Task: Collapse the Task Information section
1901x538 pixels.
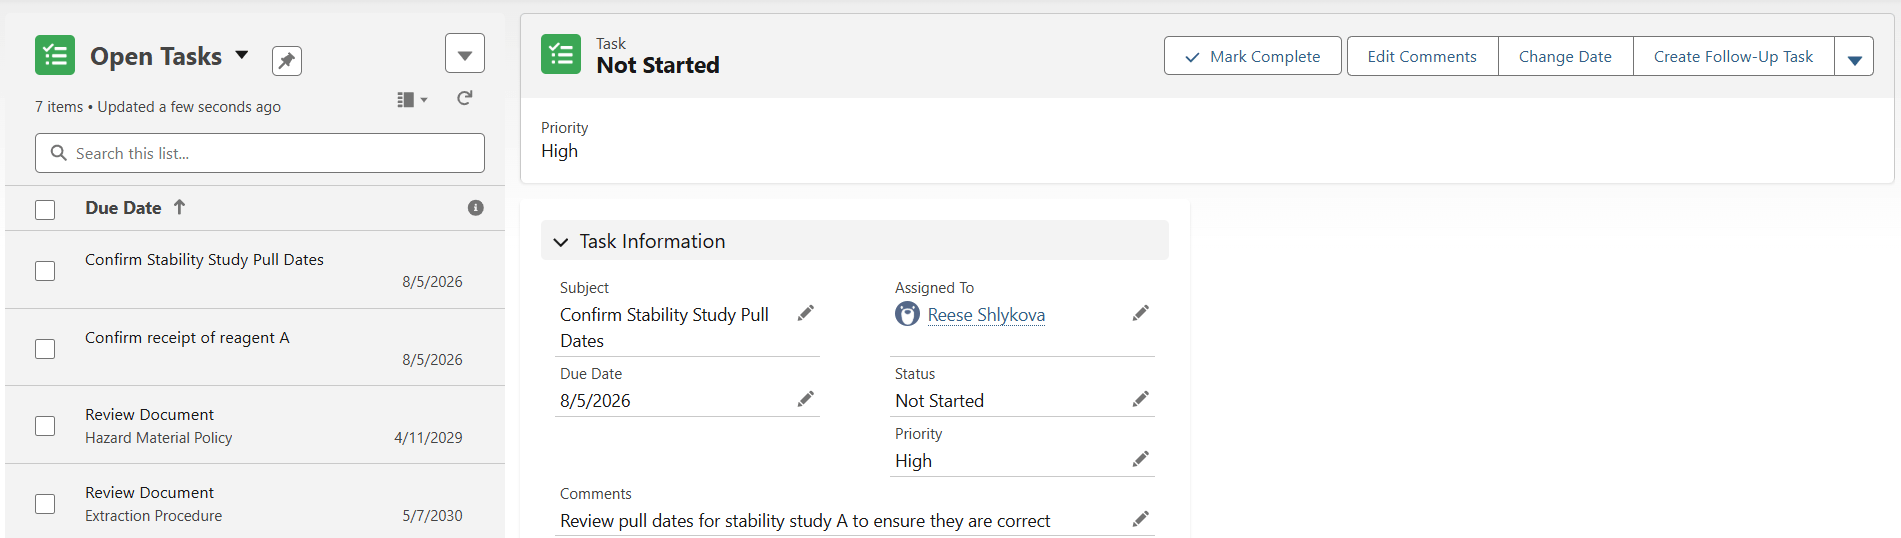Action: [561, 242]
